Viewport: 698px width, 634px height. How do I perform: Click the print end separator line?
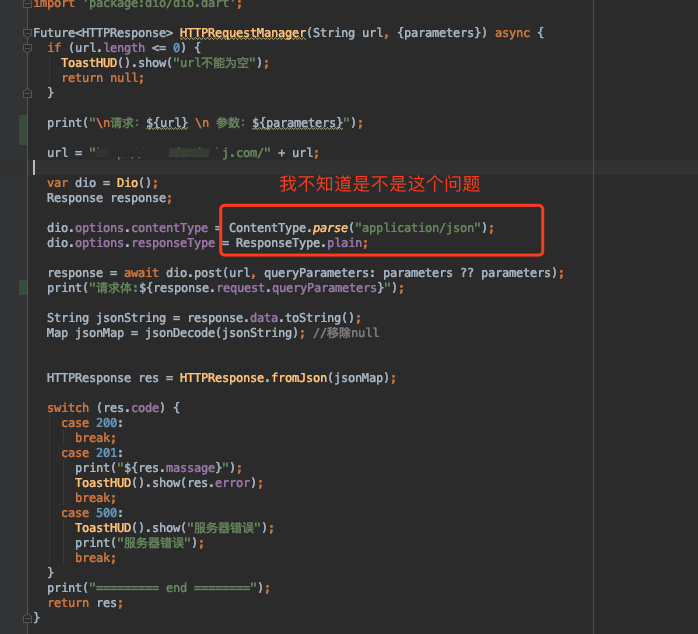[x=158, y=588]
